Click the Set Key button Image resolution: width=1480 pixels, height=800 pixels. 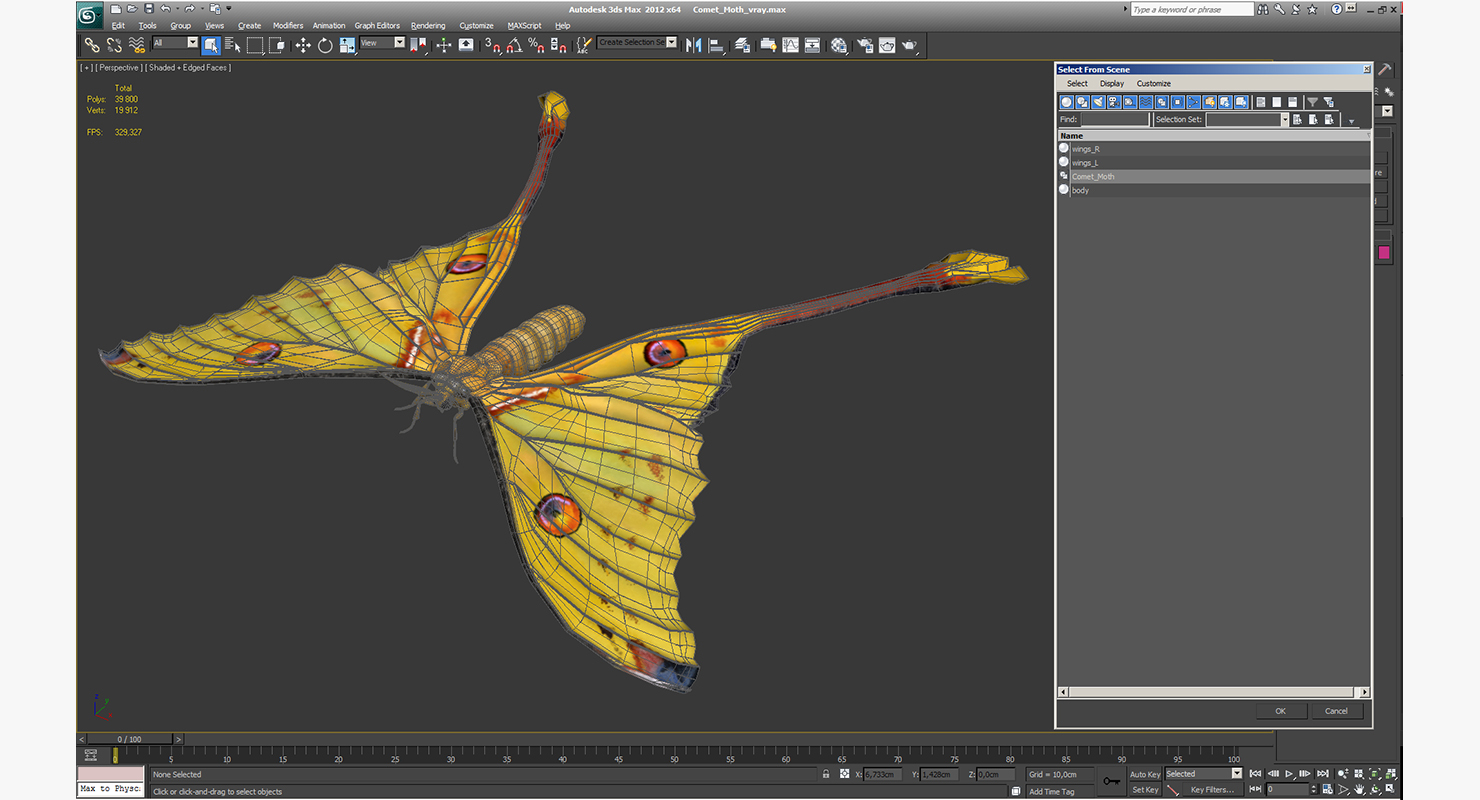(1145, 790)
